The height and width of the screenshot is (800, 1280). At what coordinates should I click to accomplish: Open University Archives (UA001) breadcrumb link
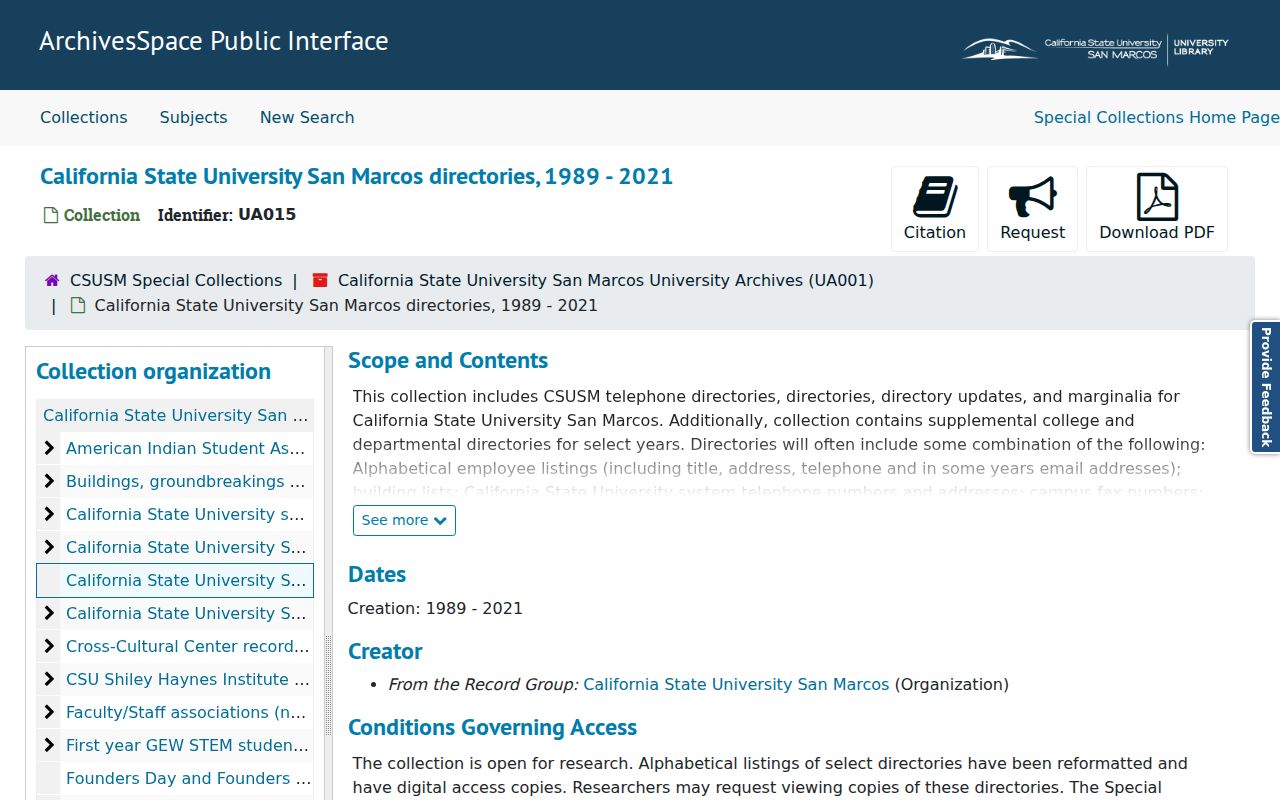tap(606, 281)
